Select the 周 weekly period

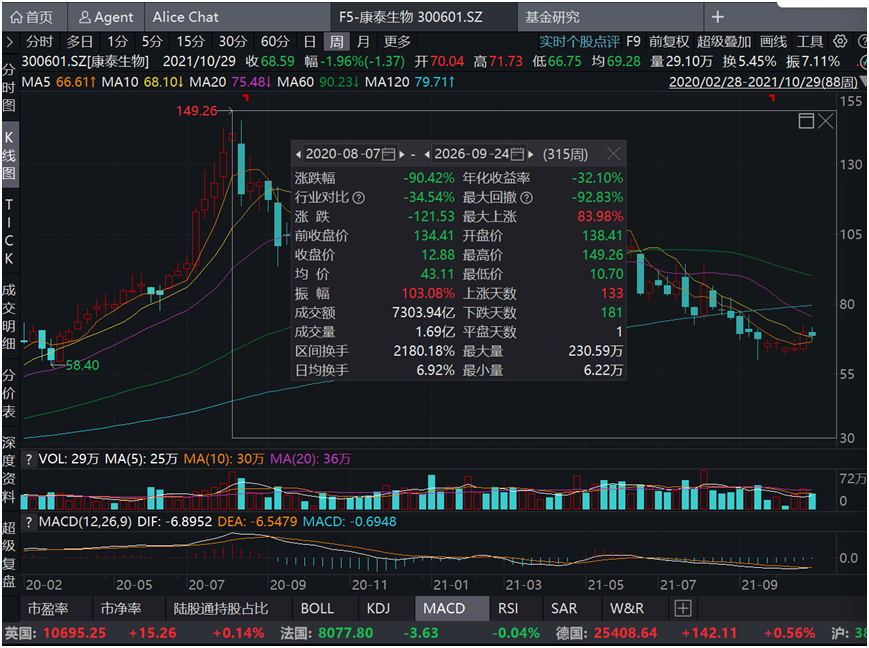tap(336, 42)
